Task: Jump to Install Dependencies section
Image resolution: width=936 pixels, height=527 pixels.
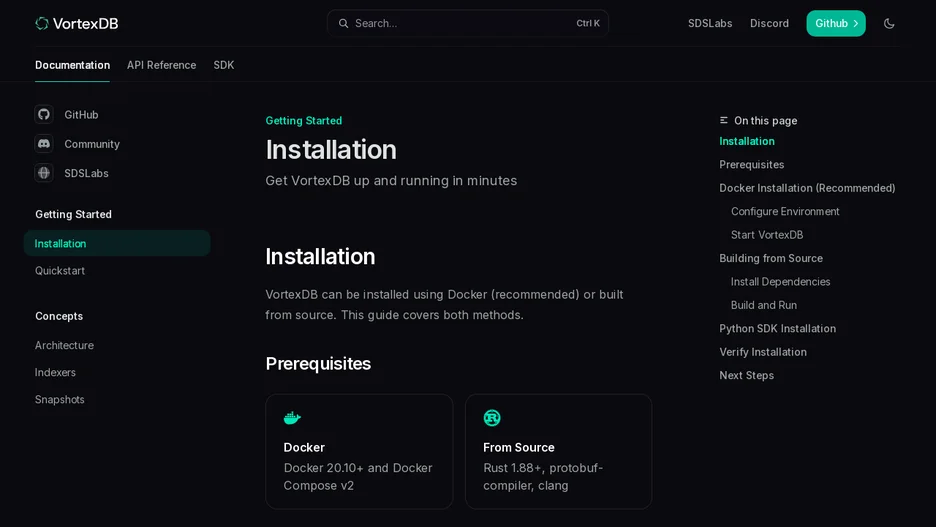Action: point(780,282)
